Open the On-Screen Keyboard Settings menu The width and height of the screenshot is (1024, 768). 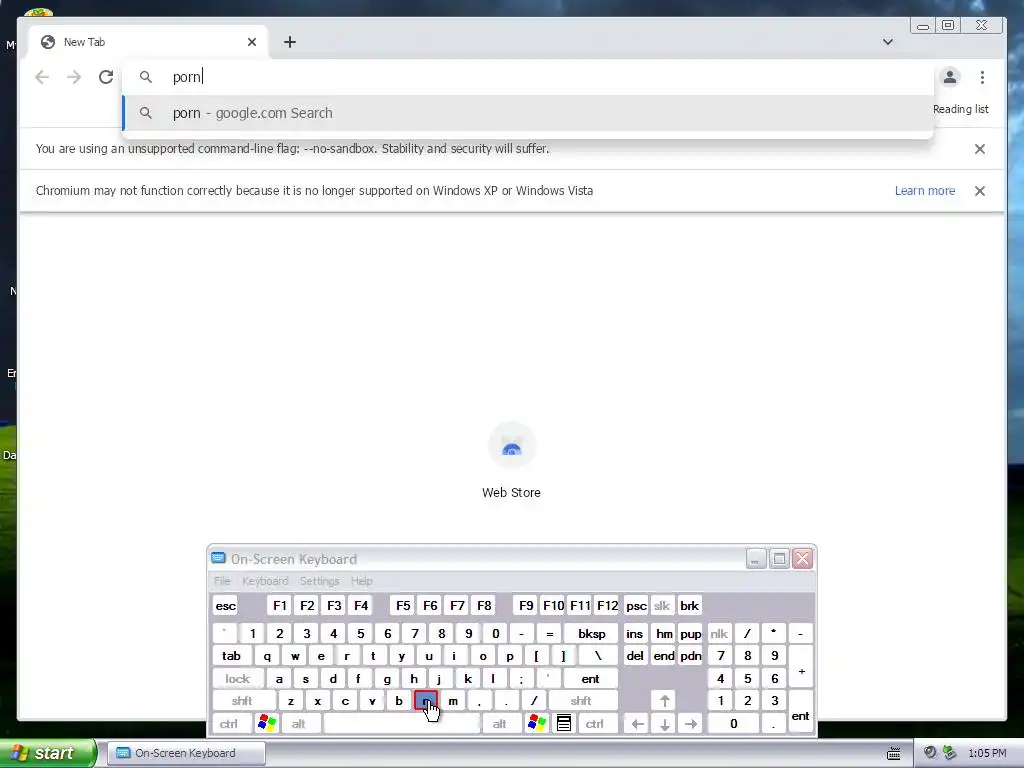click(x=319, y=581)
